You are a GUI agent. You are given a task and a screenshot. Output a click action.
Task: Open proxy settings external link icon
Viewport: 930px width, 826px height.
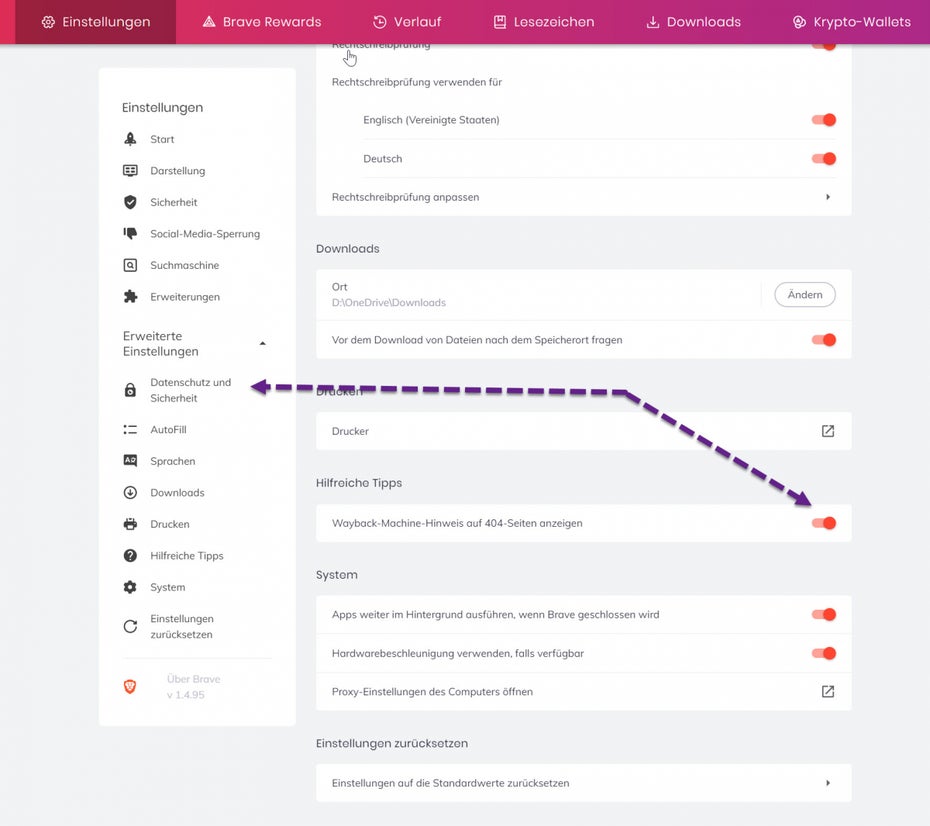pyautogui.click(x=828, y=691)
